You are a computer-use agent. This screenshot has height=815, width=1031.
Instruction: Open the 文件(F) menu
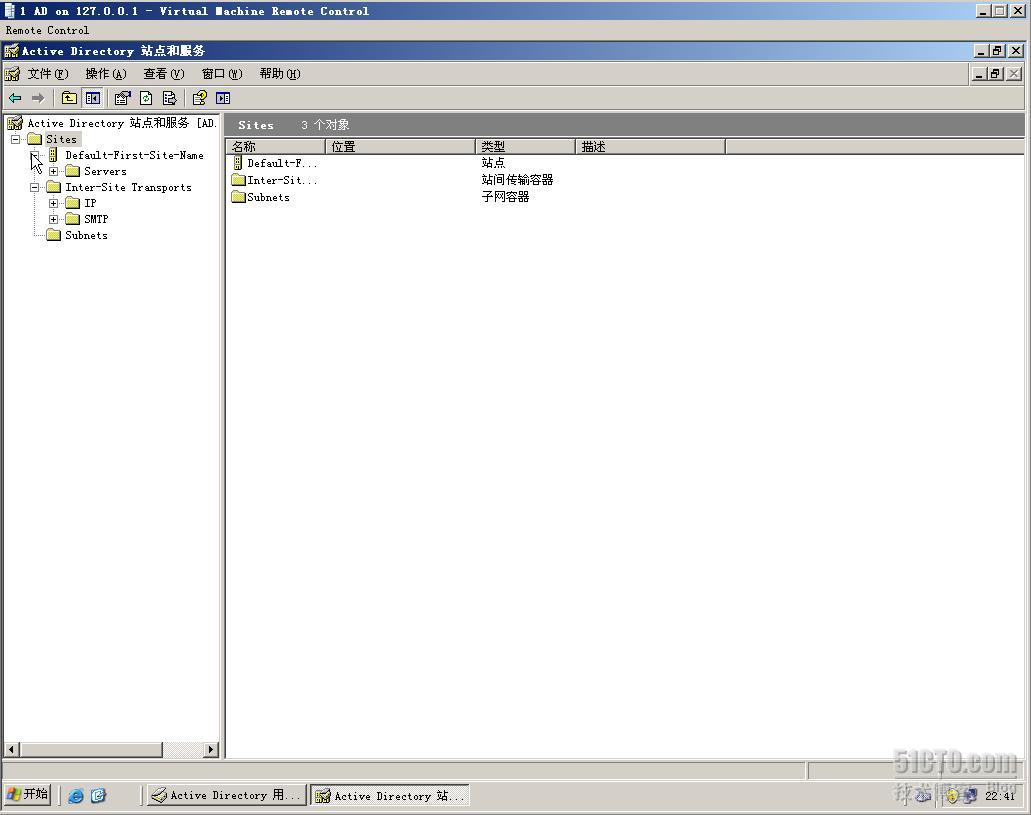coord(47,74)
